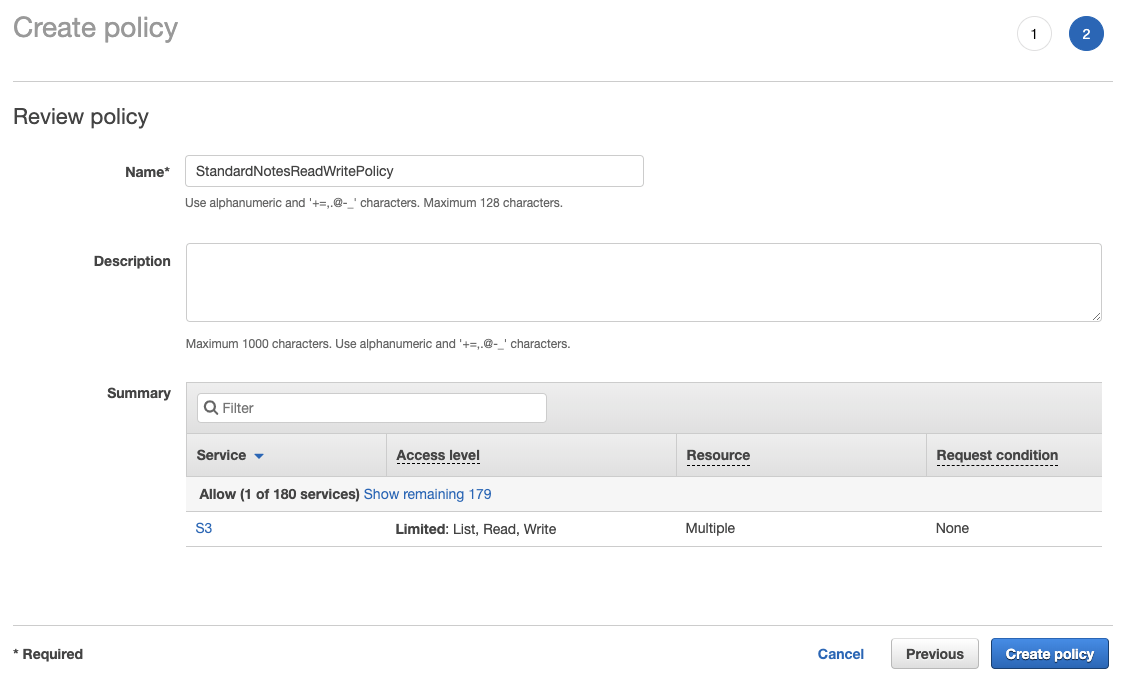Open the S3 service link
1125x684 pixels.
(x=204, y=528)
